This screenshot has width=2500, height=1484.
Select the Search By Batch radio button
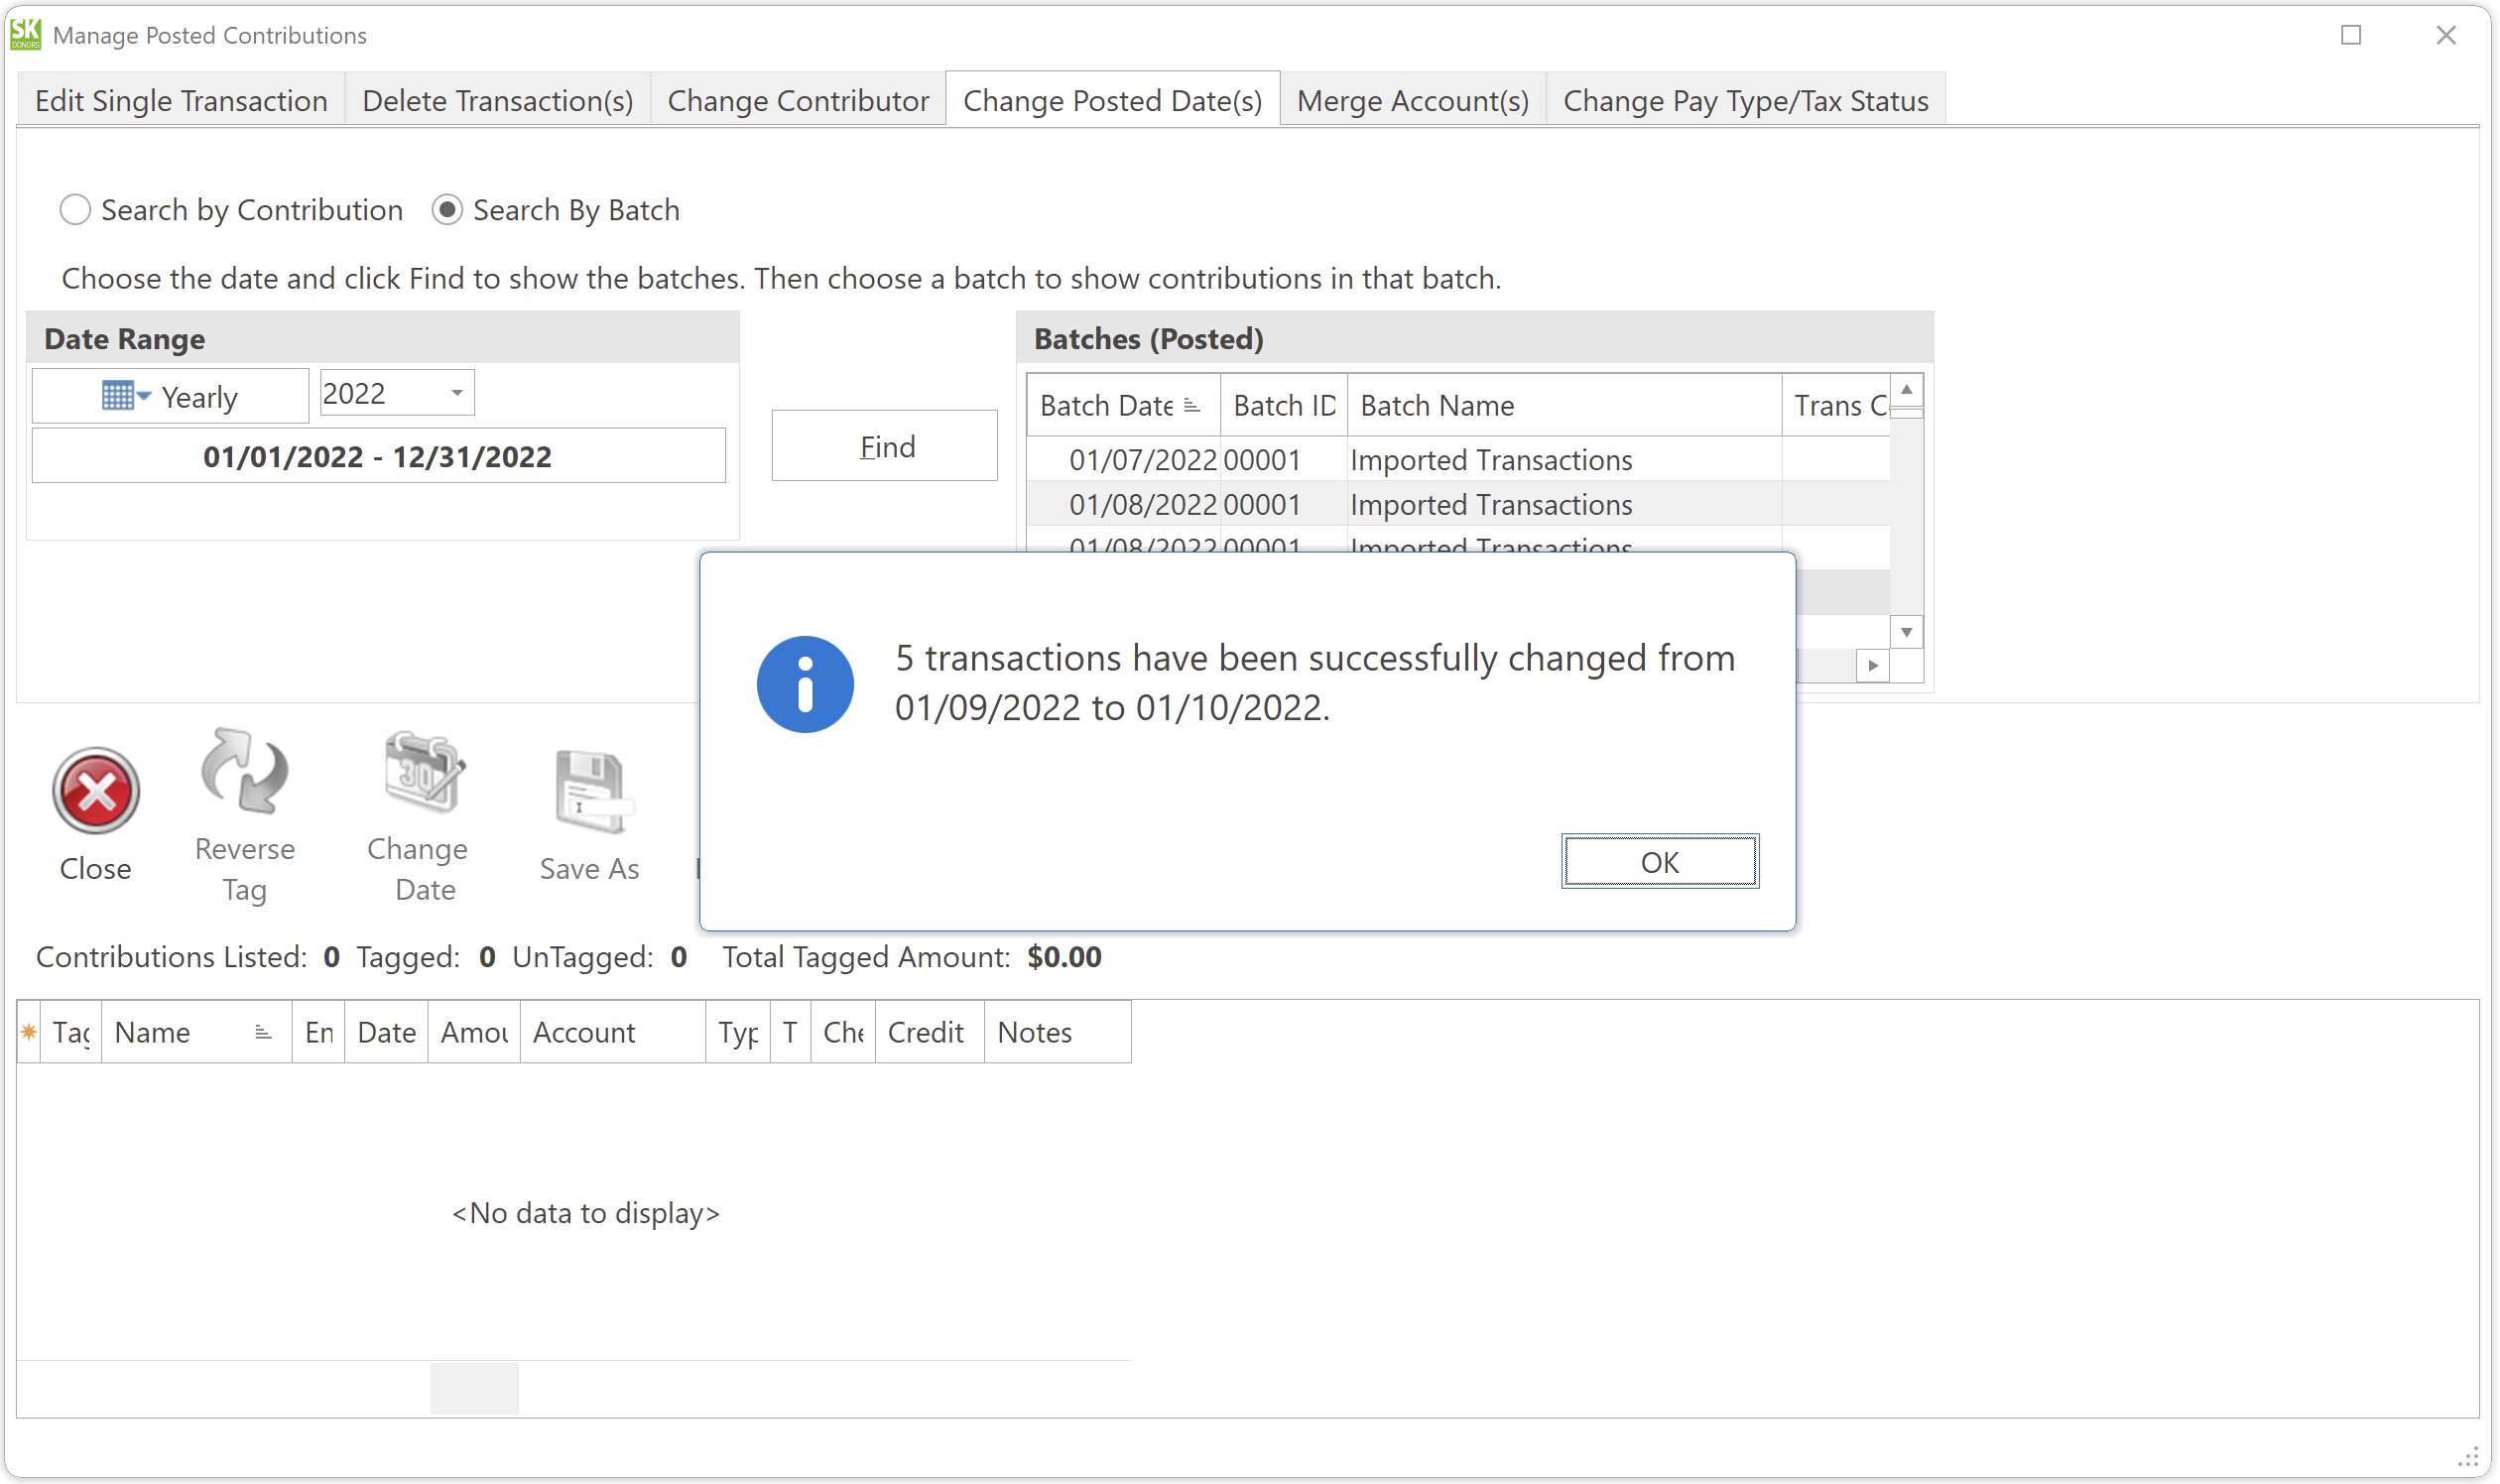pos(446,209)
